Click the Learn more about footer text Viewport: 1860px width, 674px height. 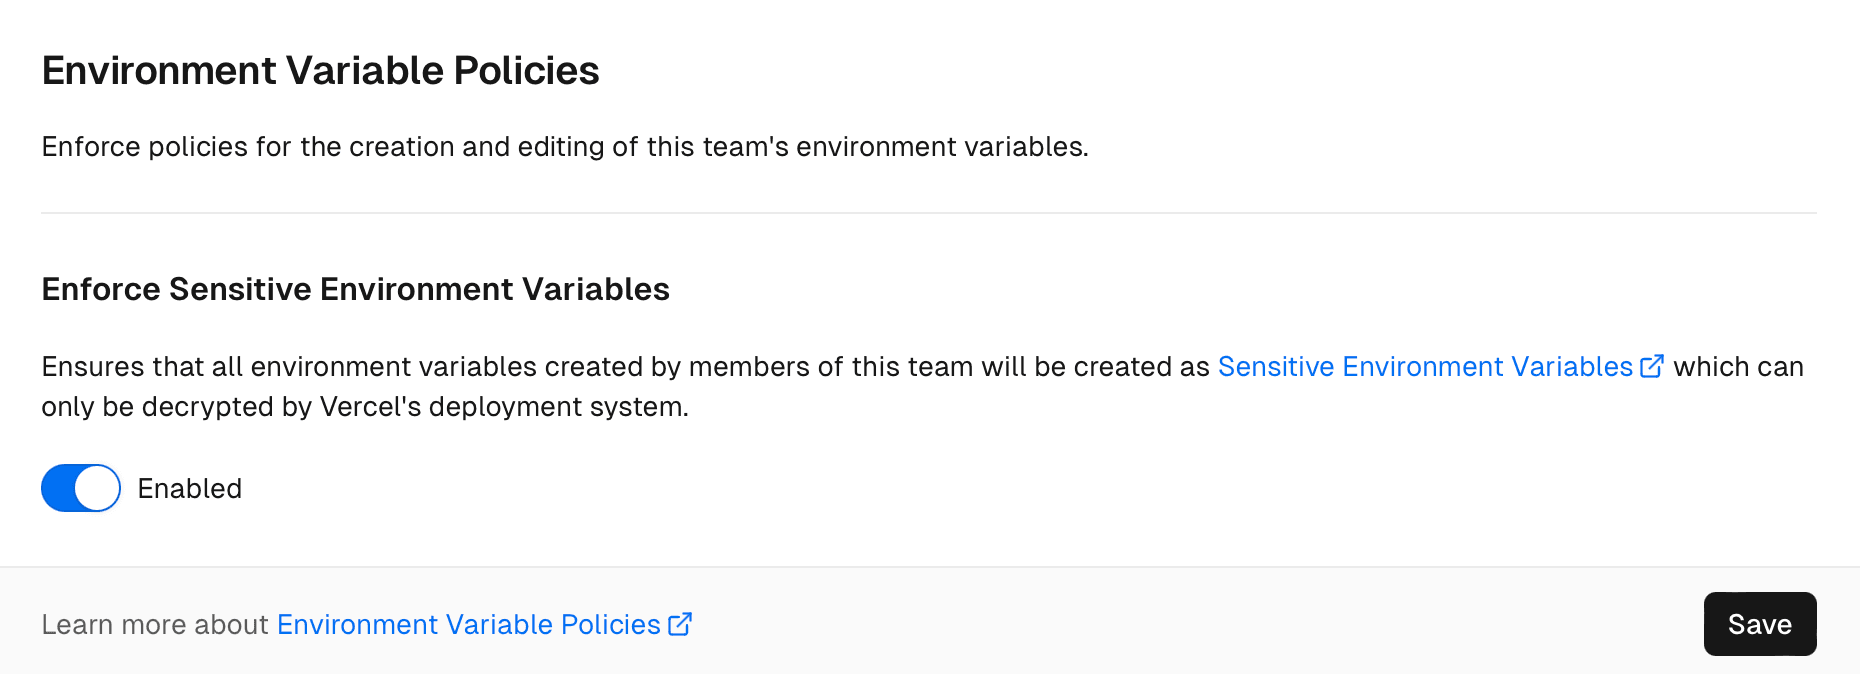(x=155, y=623)
